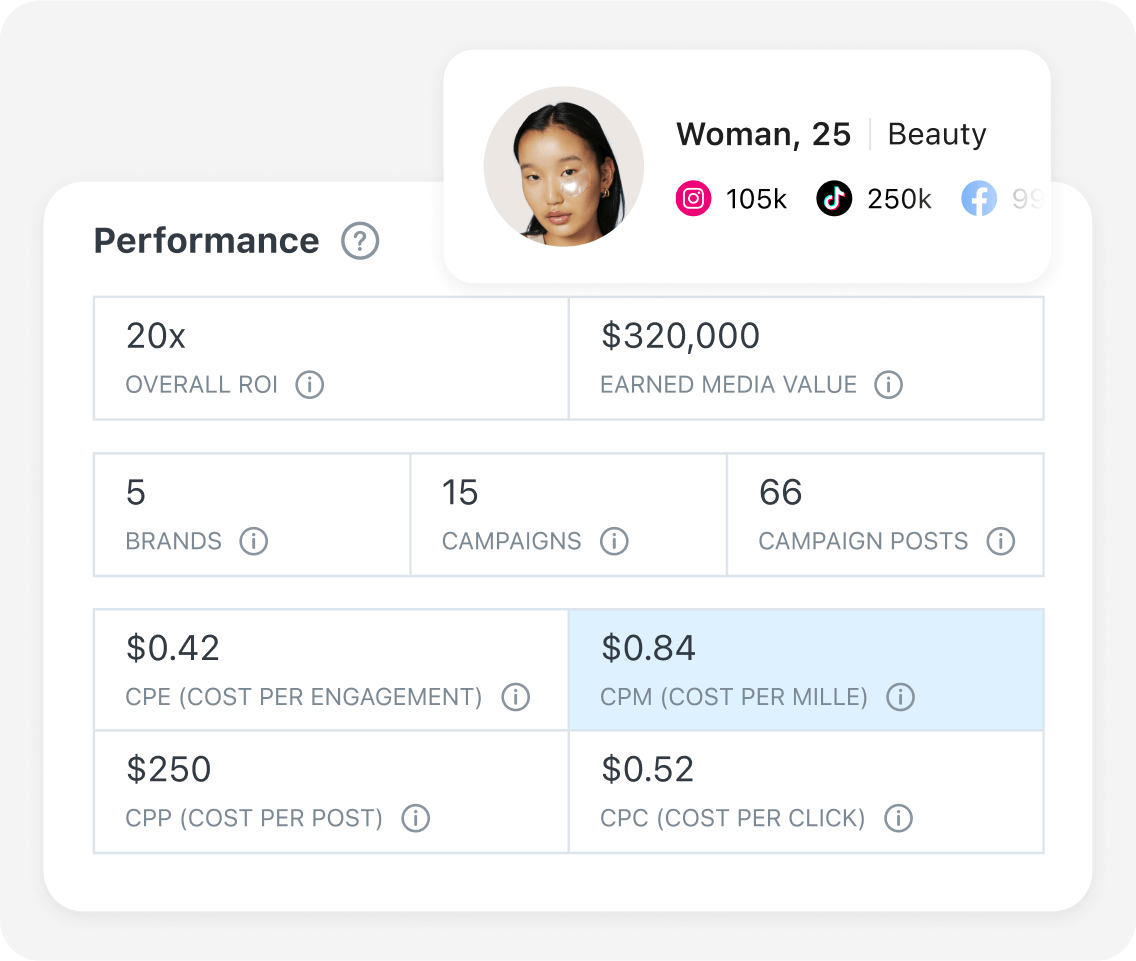Open CPC cost per click info icon

[898, 818]
